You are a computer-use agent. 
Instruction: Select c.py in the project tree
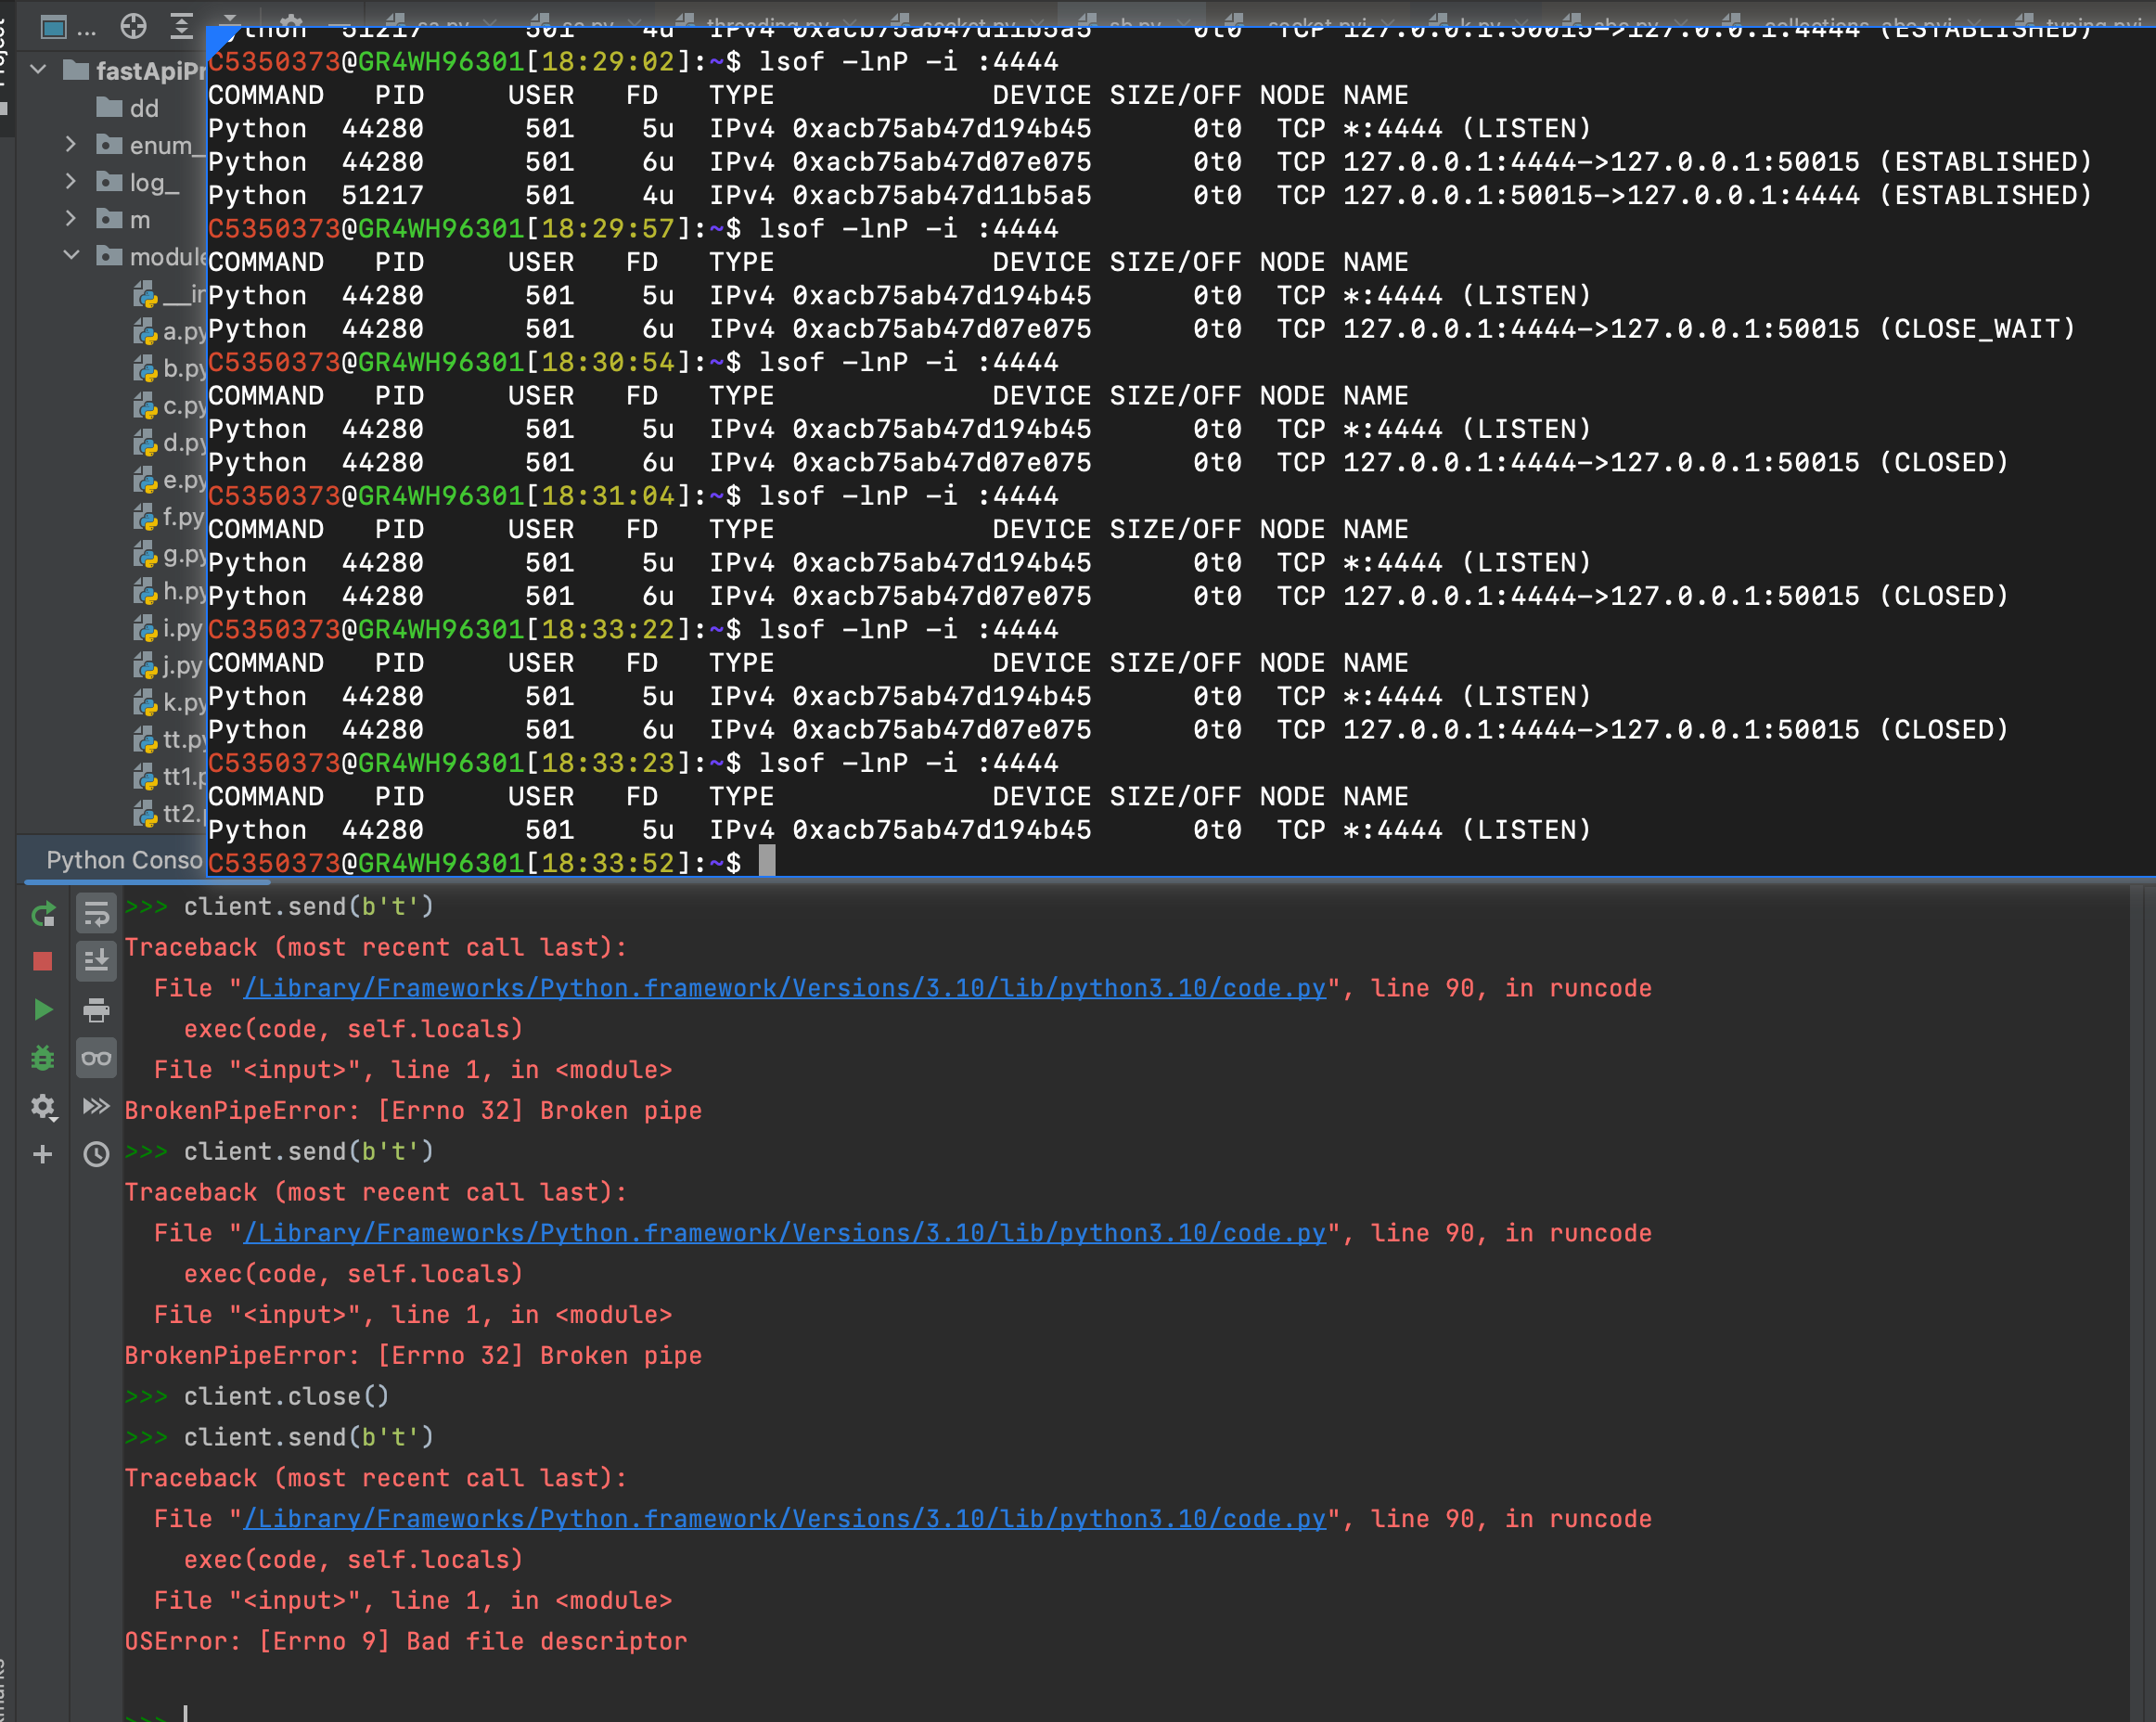coord(183,406)
